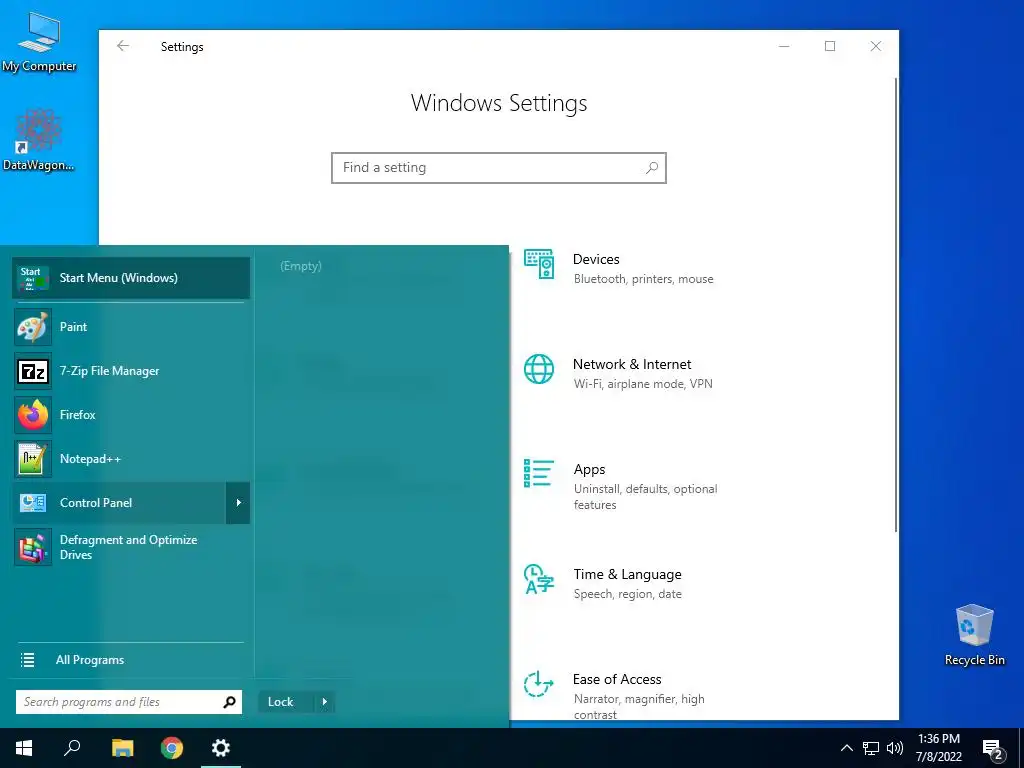Launch 7-Zip File Manager
The image size is (1024, 768).
click(131, 371)
